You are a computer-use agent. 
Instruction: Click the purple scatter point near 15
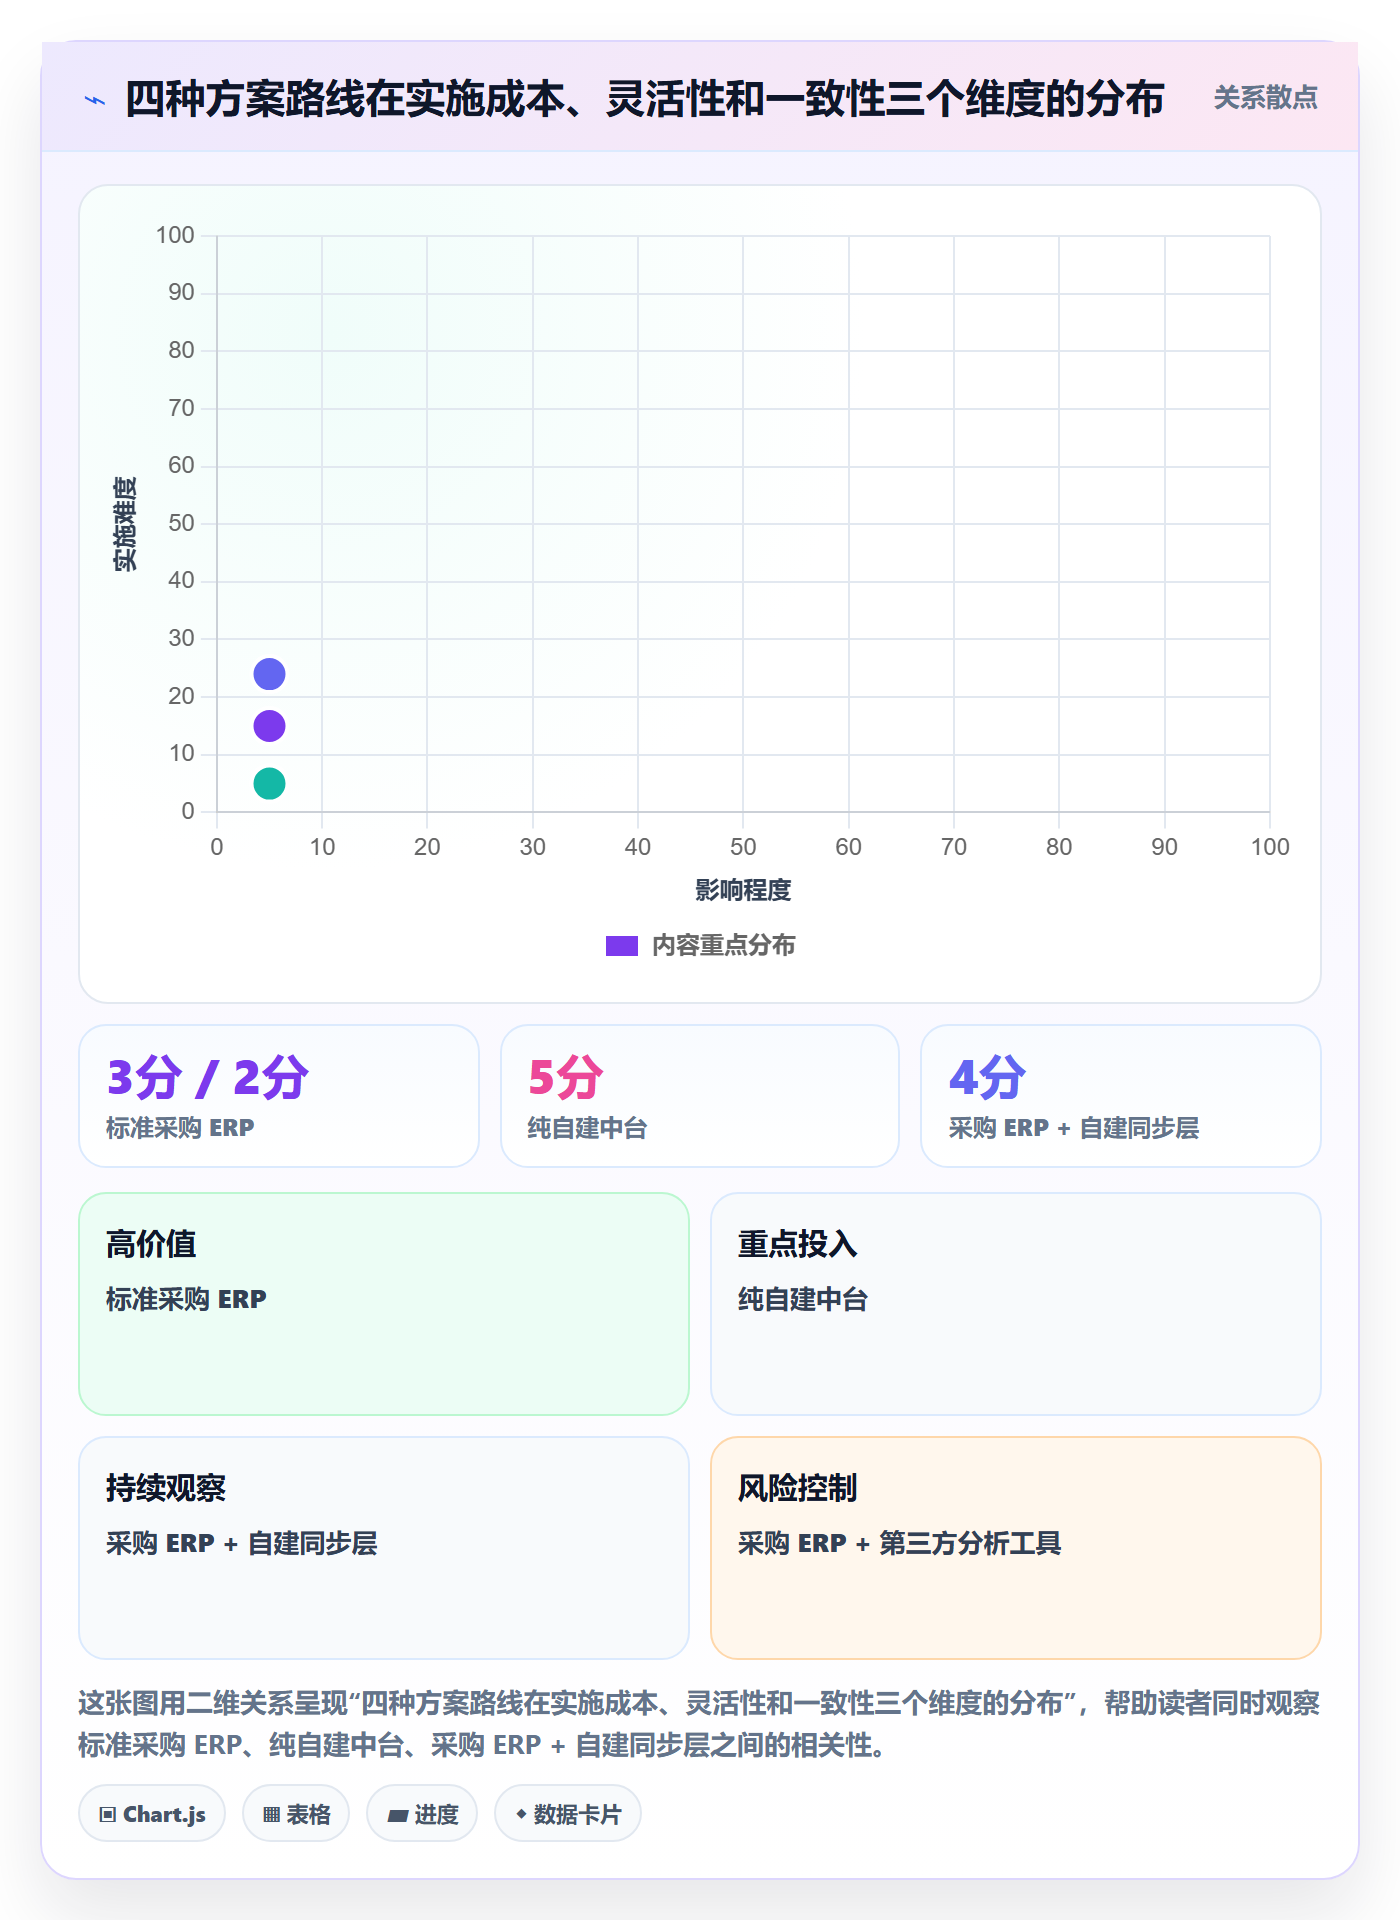coord(269,726)
